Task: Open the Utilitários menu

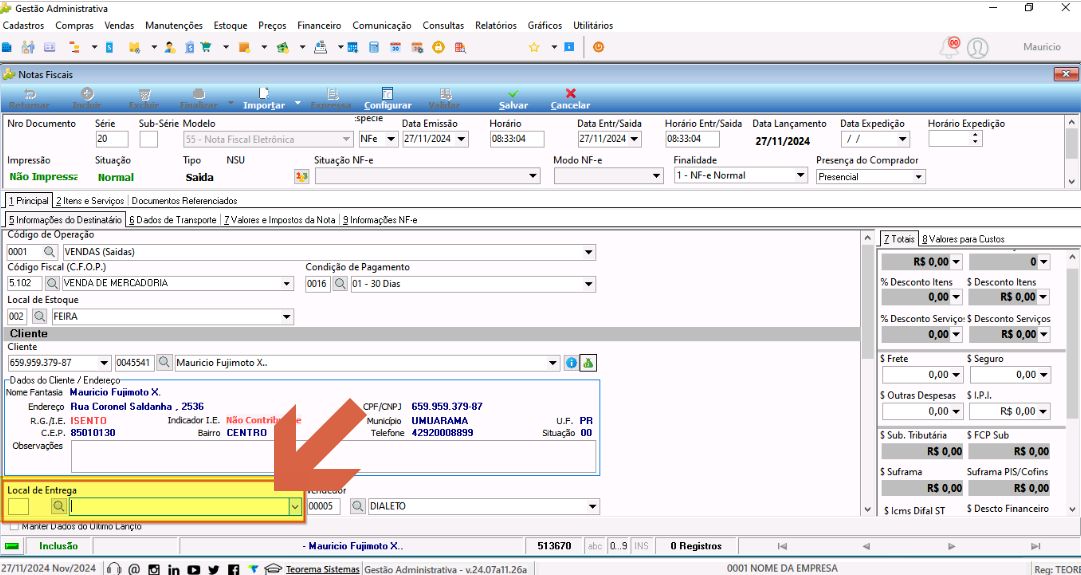Action: [x=593, y=26]
